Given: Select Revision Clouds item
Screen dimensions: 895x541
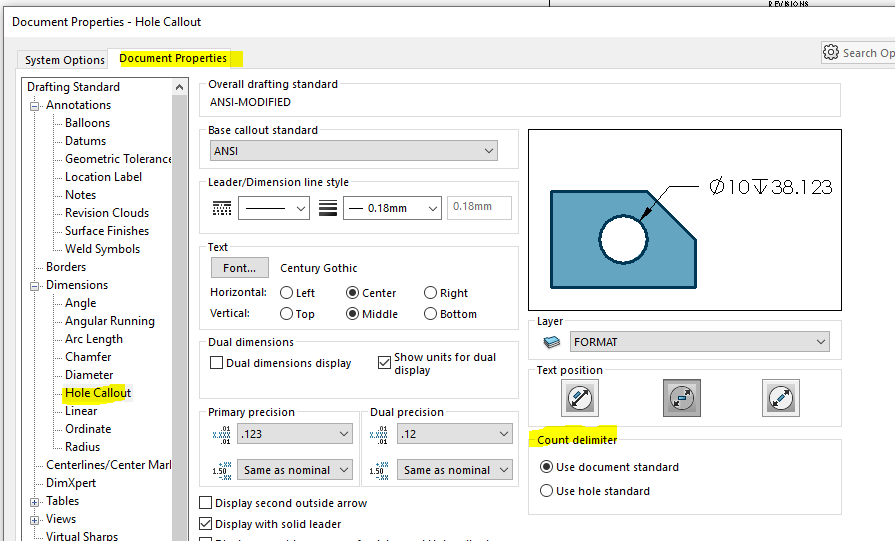Looking at the screenshot, I should 107,213.
